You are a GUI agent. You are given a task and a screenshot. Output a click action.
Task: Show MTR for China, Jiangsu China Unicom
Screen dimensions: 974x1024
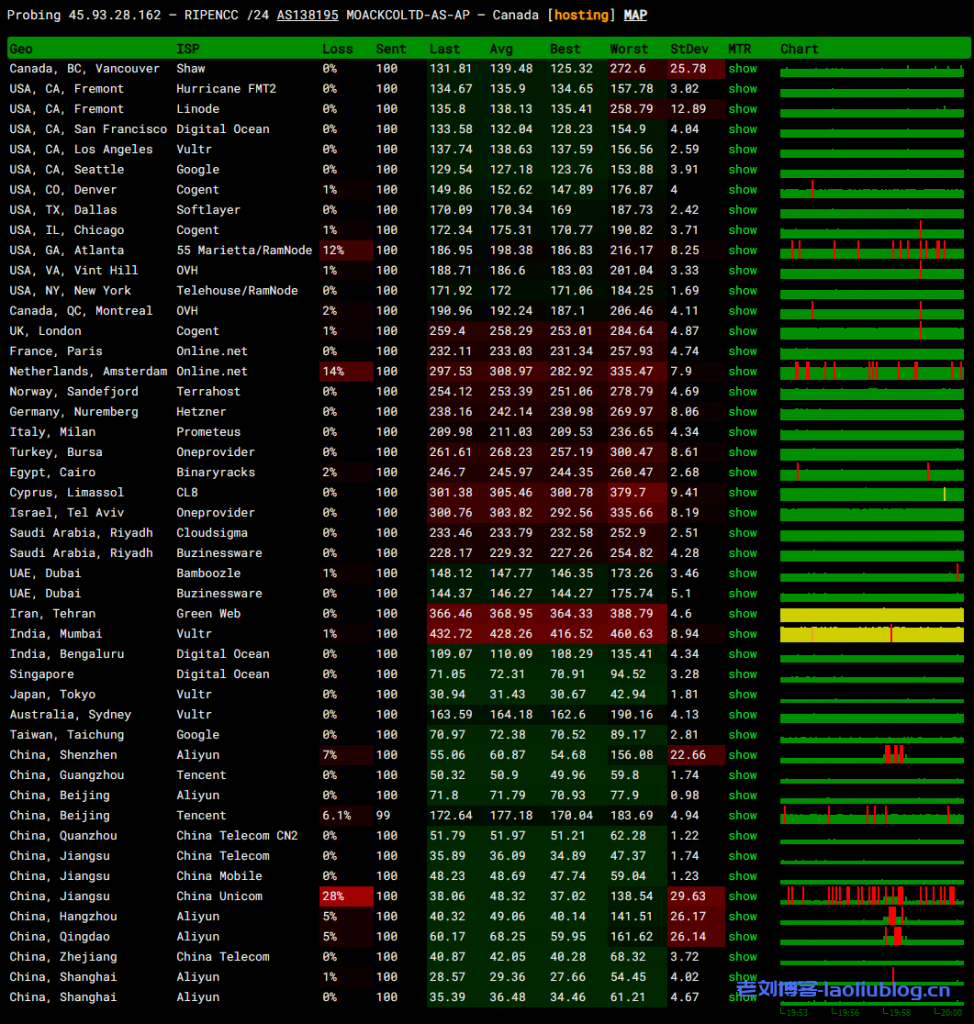[742, 896]
